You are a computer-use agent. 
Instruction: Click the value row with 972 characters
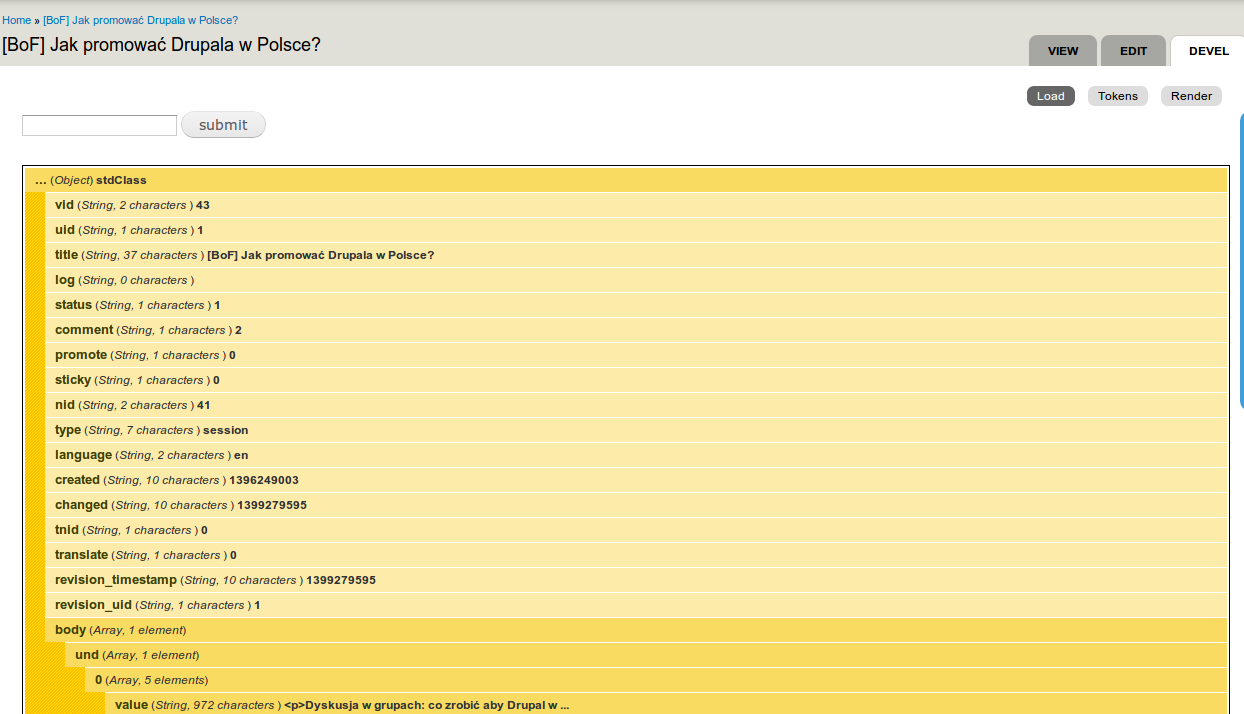[x=666, y=704]
